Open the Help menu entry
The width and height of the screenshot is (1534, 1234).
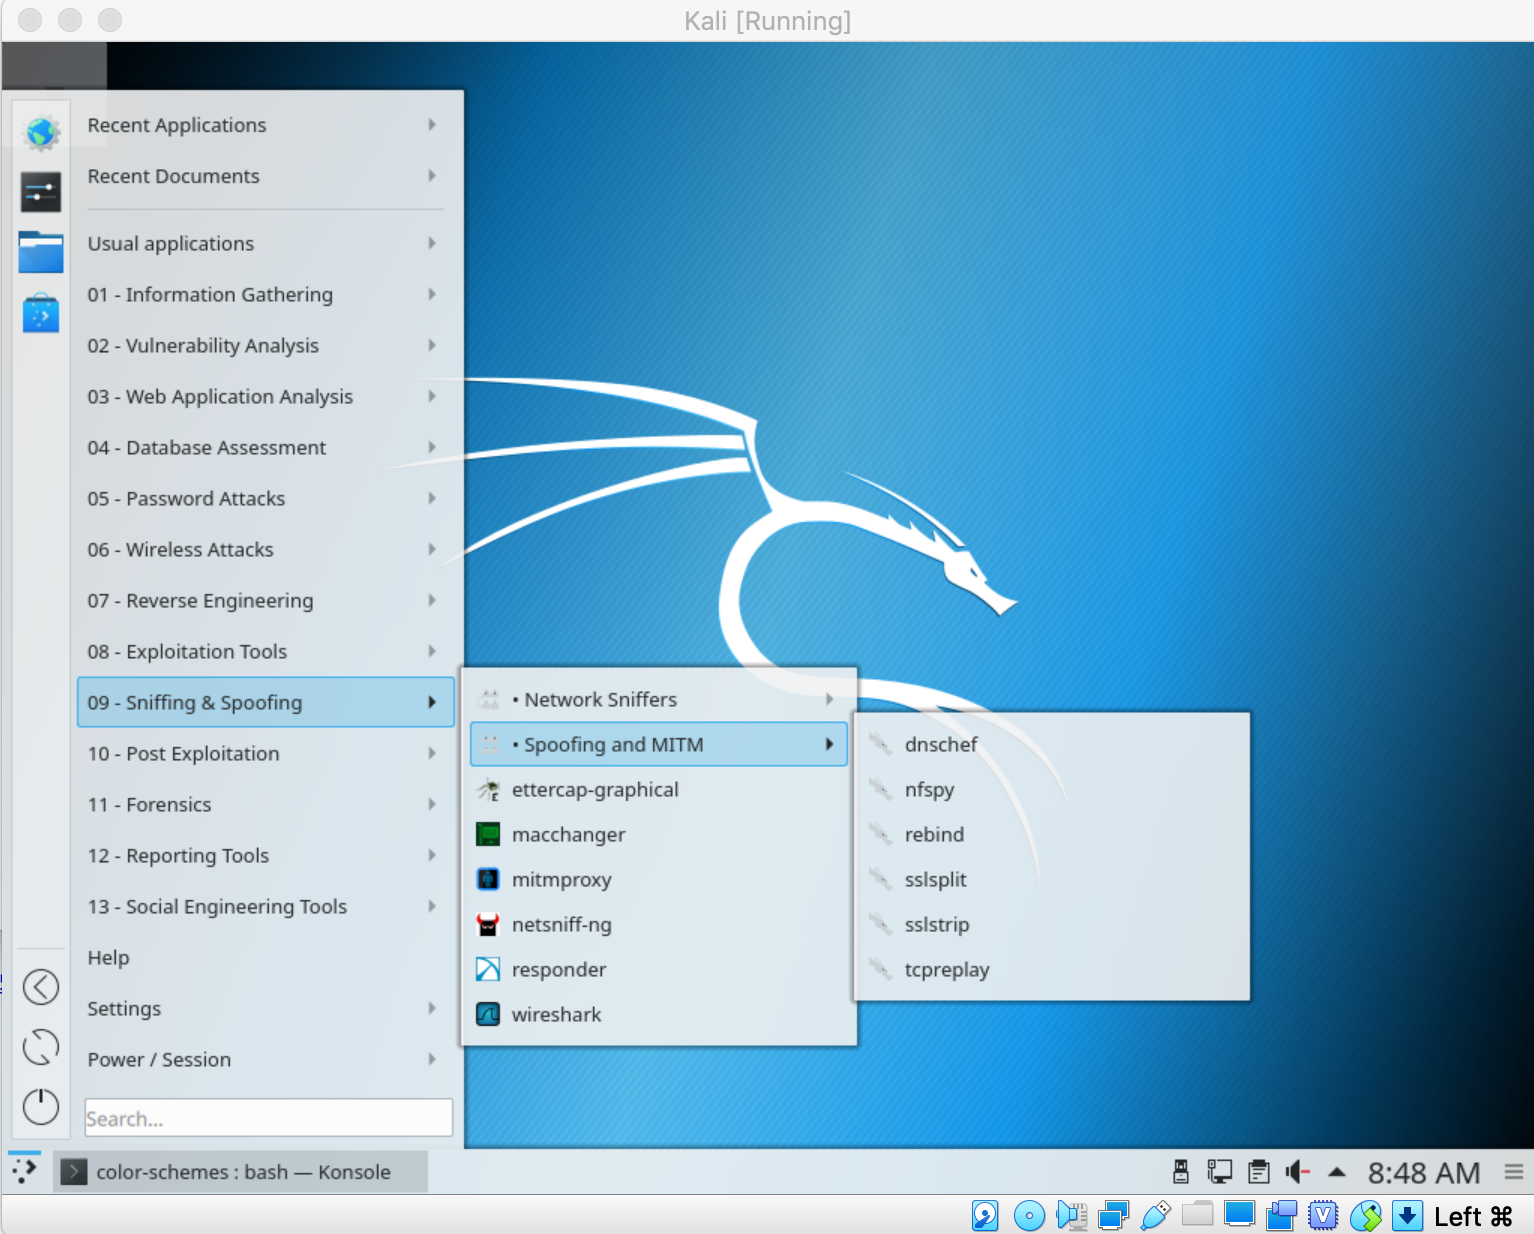pos(109,958)
